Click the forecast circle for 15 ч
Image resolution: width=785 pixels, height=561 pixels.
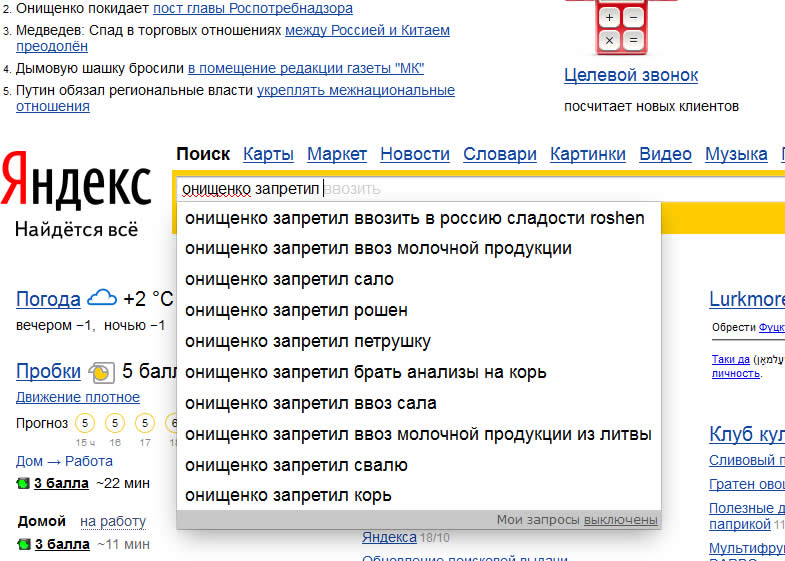click(x=84, y=423)
